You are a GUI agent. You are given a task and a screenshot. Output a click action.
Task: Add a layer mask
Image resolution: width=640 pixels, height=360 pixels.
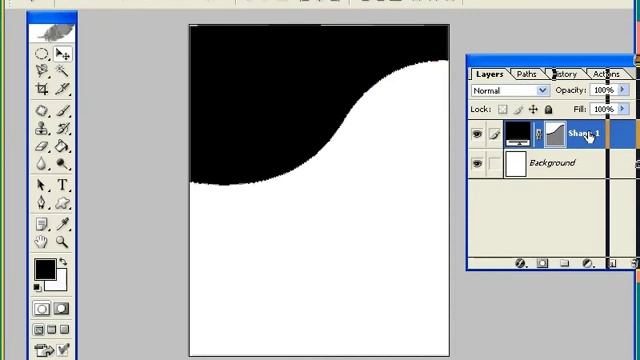pyautogui.click(x=542, y=263)
